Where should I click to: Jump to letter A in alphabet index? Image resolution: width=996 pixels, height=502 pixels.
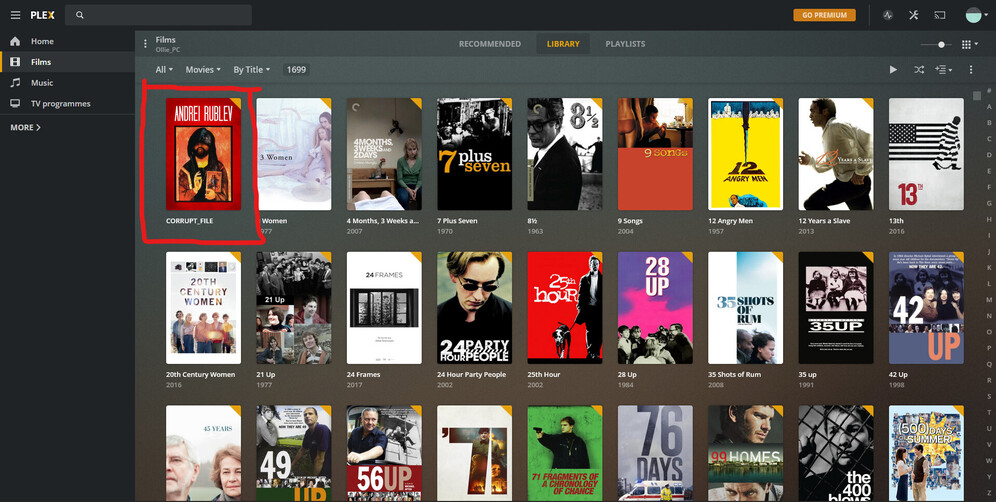pyautogui.click(x=989, y=107)
